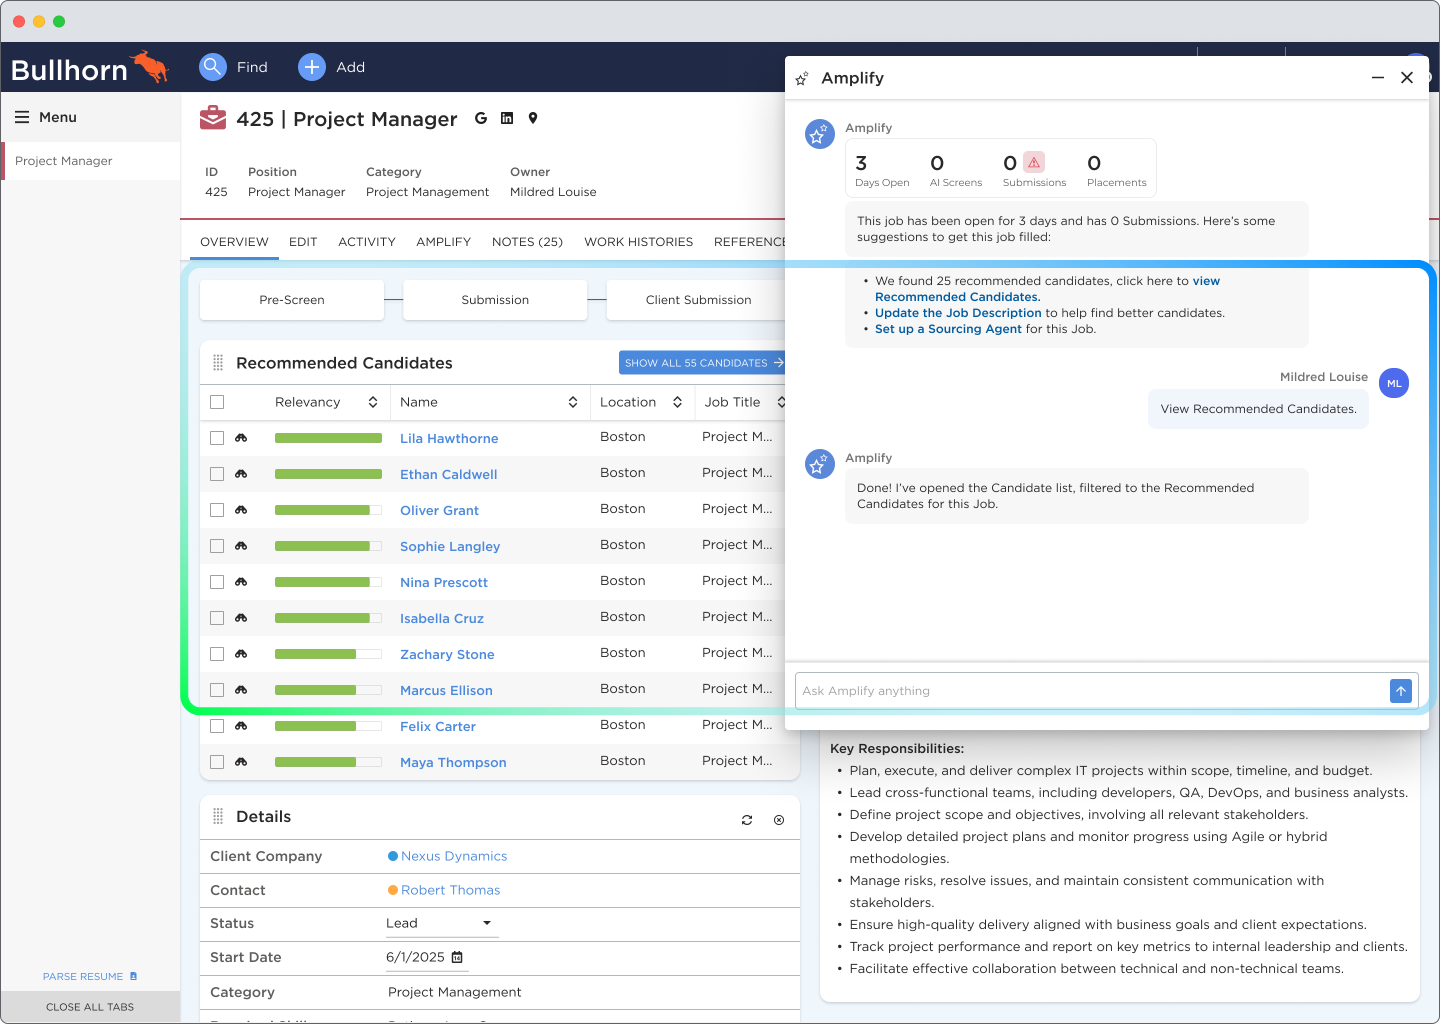Click binoculars icon next to Lila Hawthorne
The height and width of the screenshot is (1024, 1440).
241,438
